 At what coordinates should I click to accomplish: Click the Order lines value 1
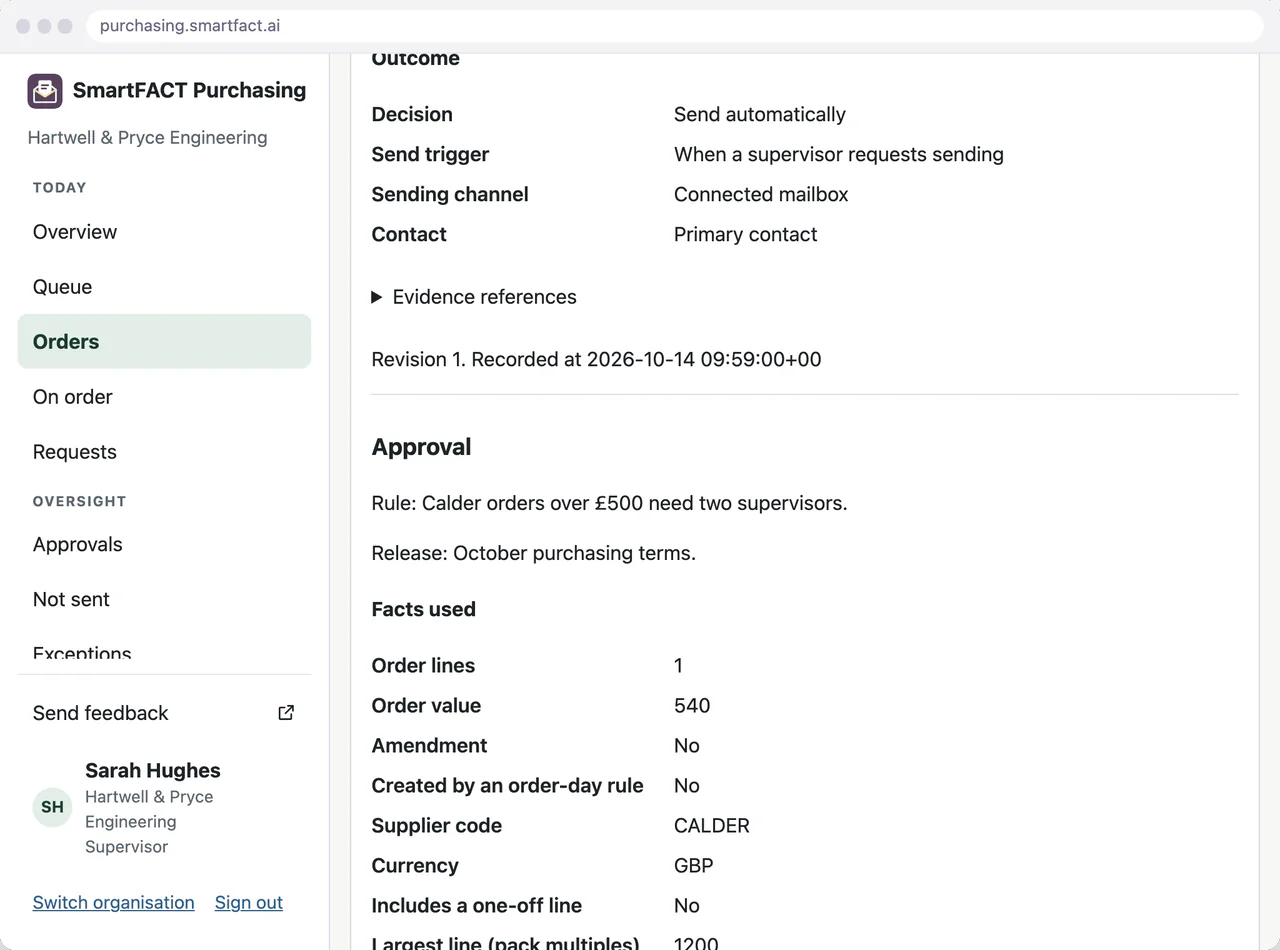(x=679, y=666)
